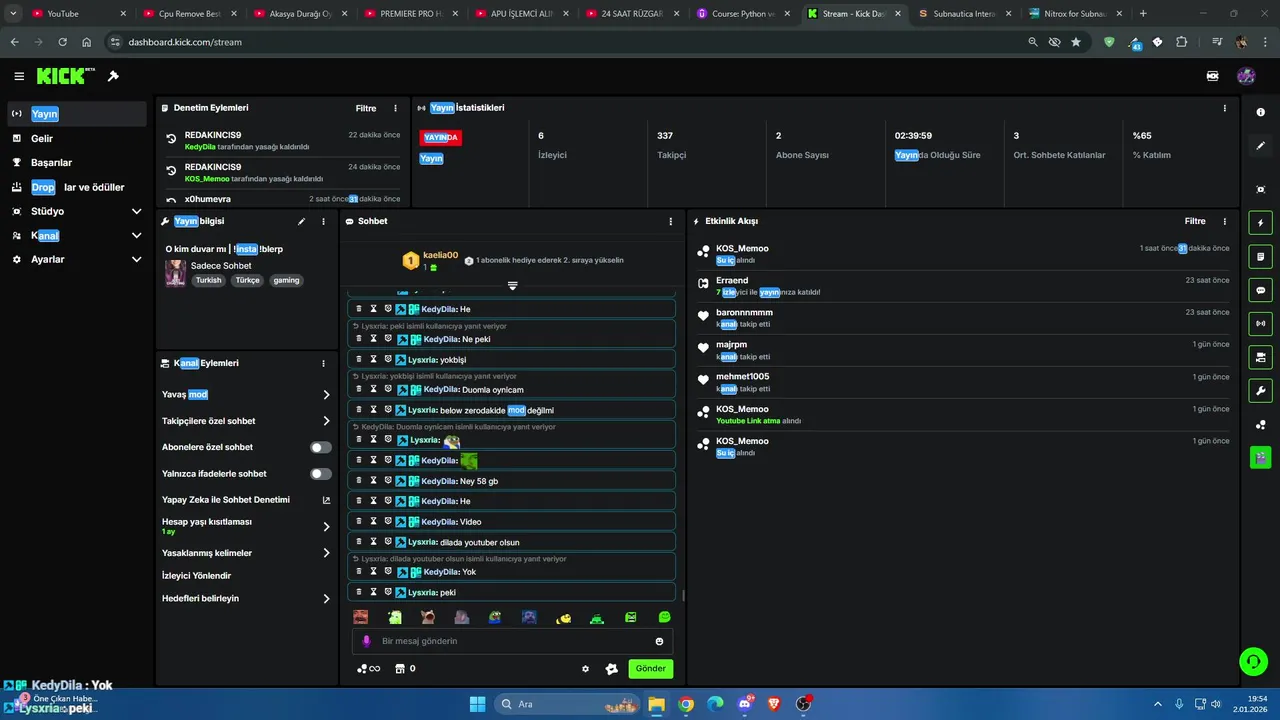Click the Turkish tag in stream info
1280x720 pixels.
208,280
